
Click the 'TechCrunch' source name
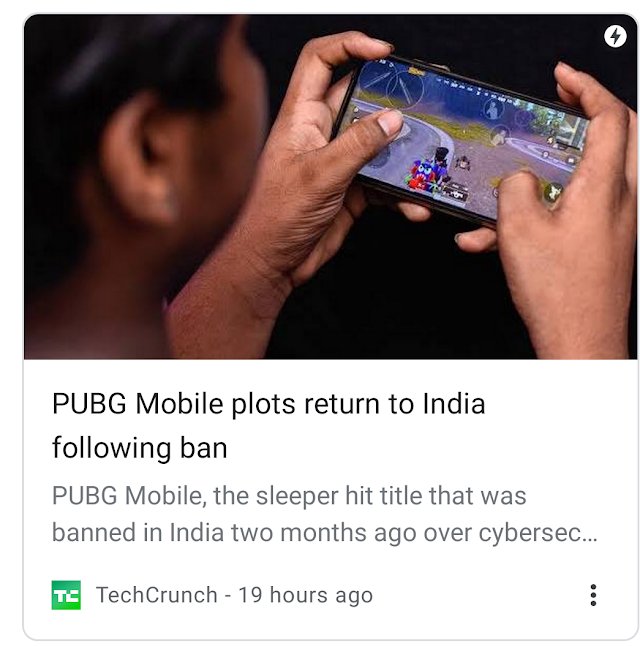pos(157,595)
